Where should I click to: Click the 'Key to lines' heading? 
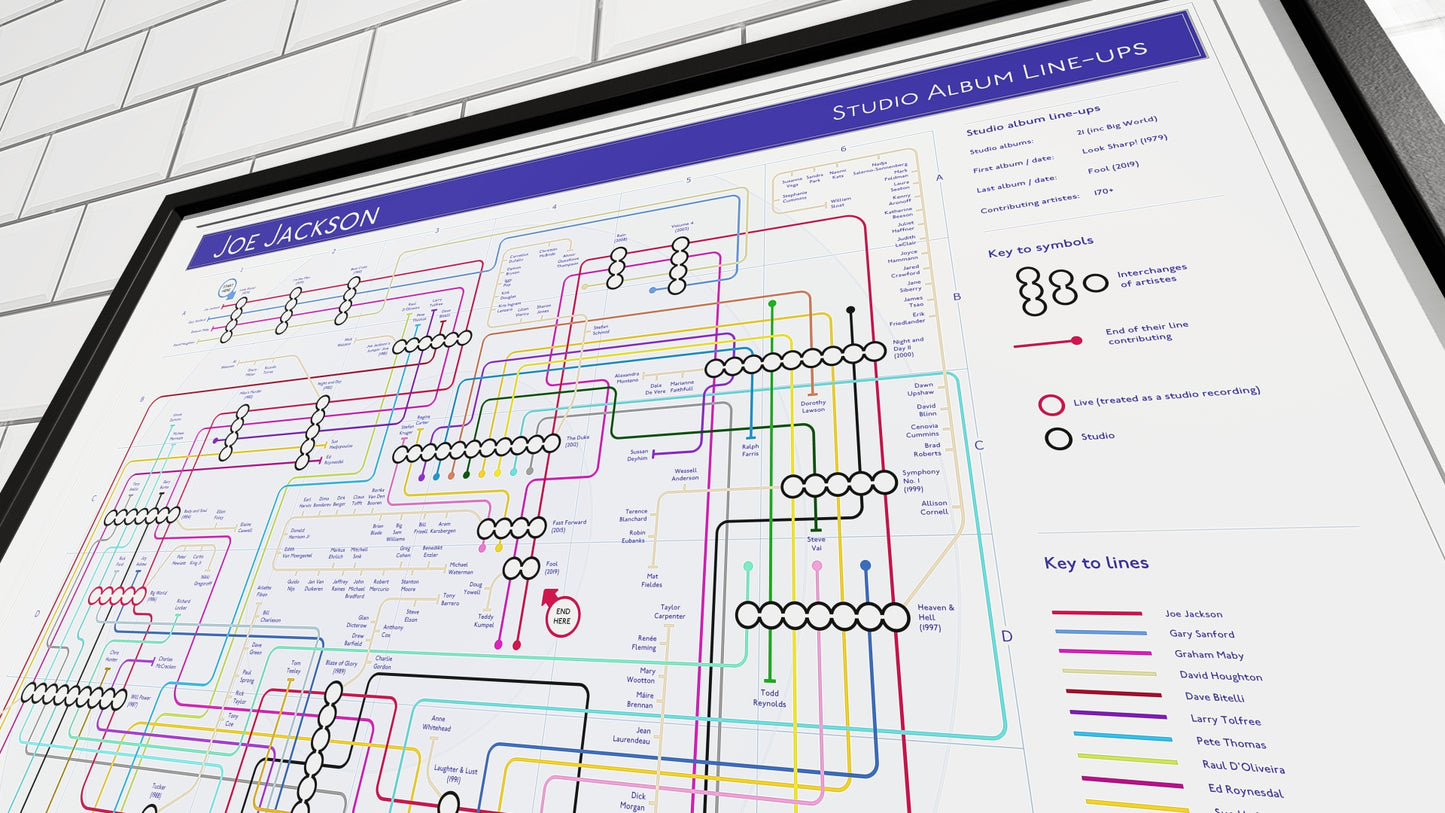click(x=1096, y=563)
